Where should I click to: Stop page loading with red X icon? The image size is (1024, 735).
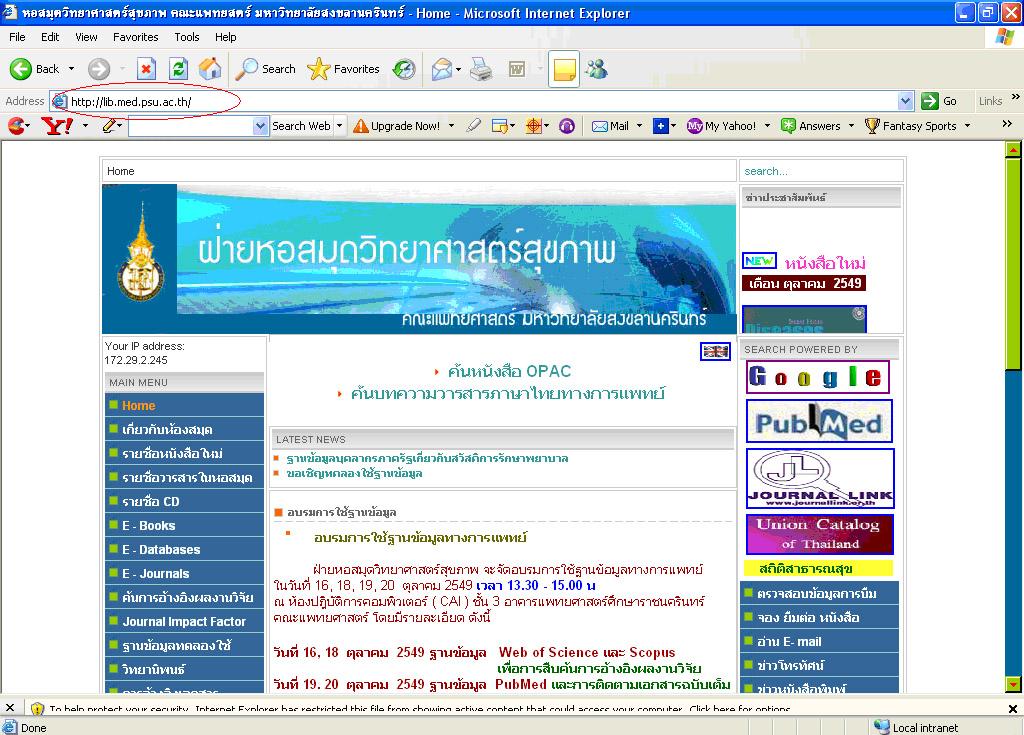tap(146, 69)
